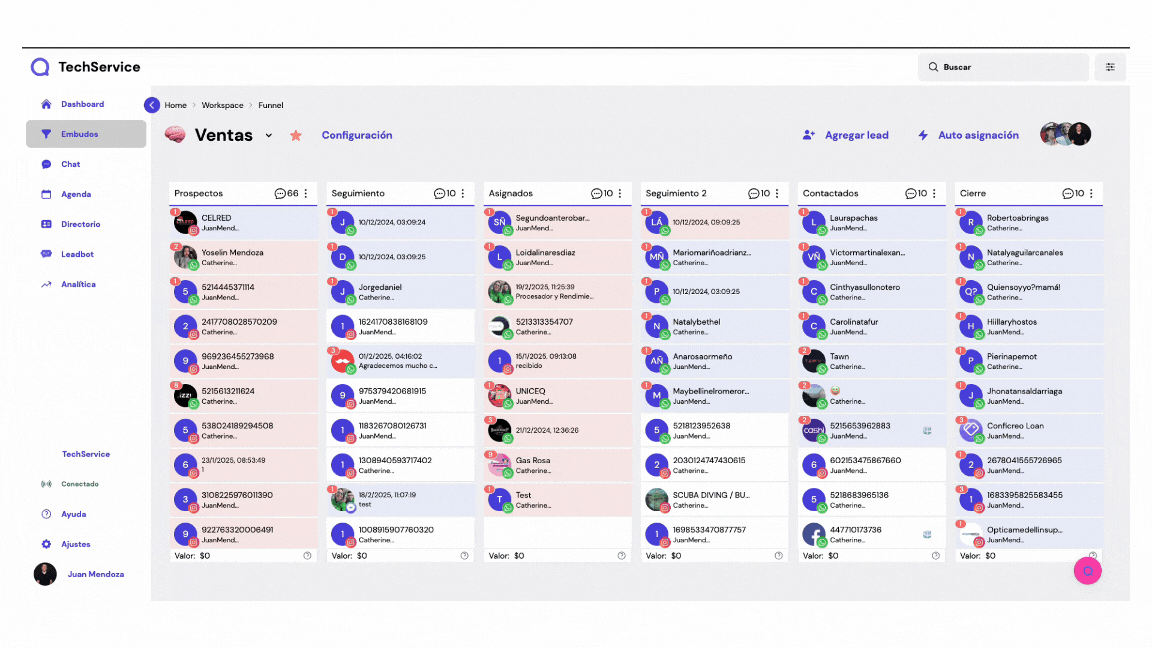
Task: Click the filter settings icon beside search
Action: [x=1110, y=67]
